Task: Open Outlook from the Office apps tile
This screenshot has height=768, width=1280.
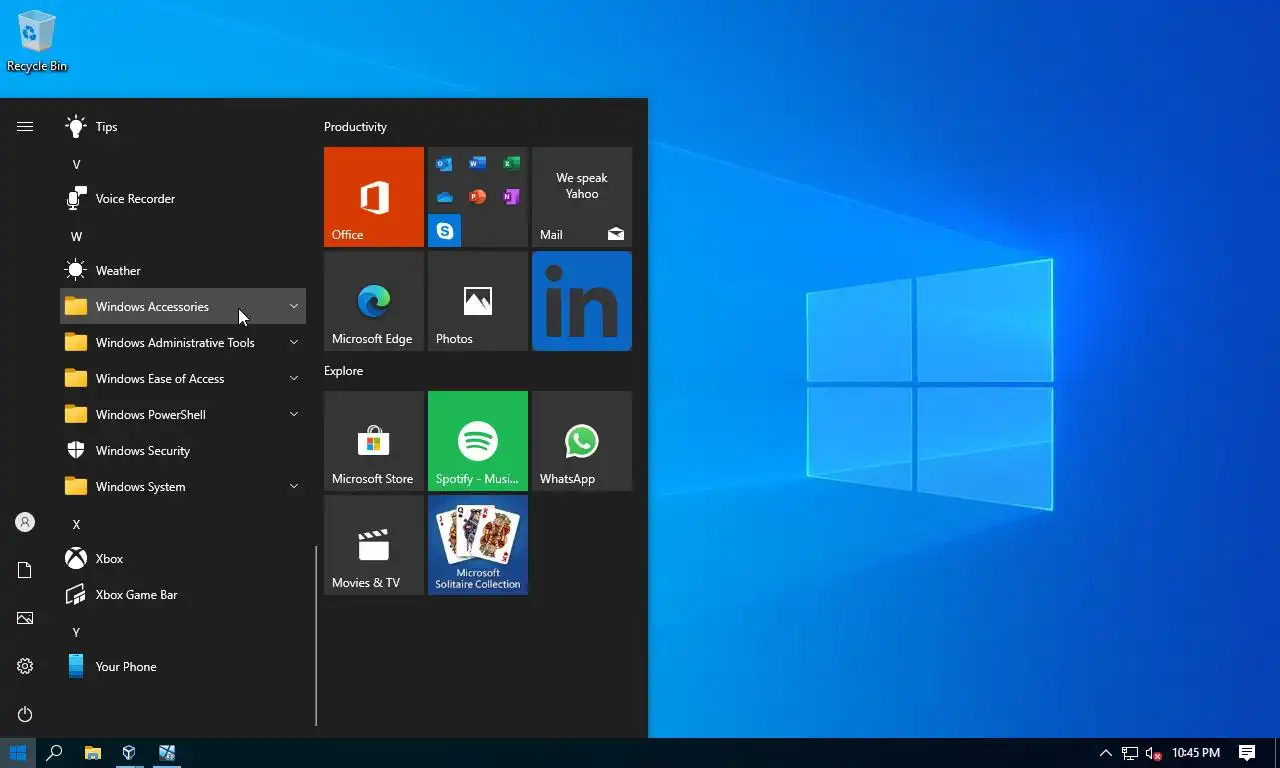Action: (x=444, y=163)
